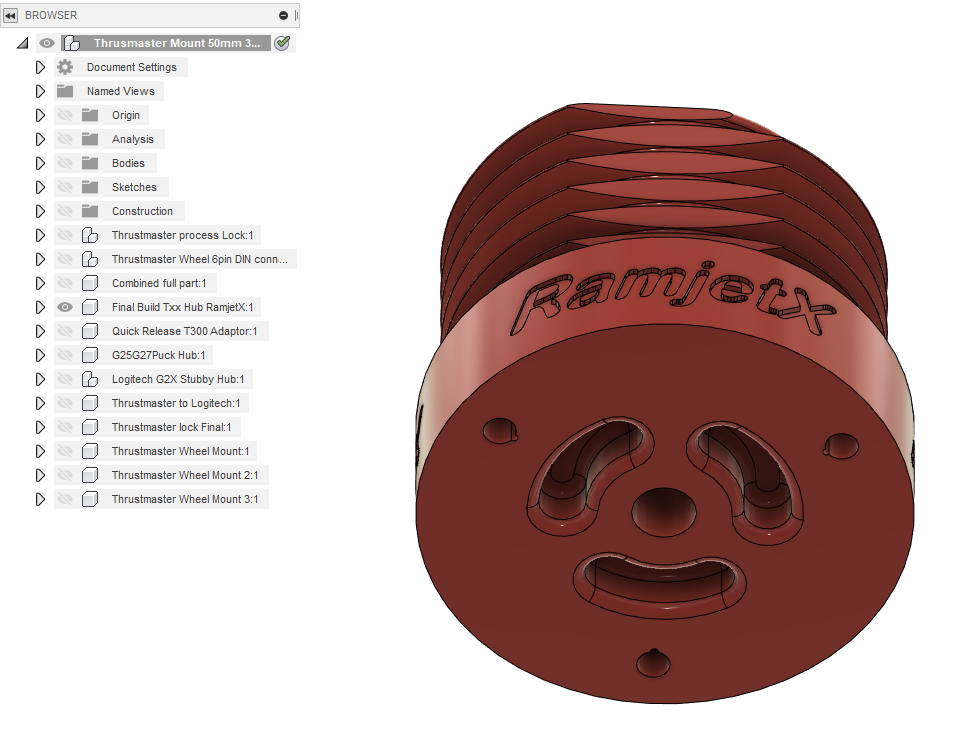Hide the Final Build Txx Hub RamjetX component
Image resolution: width=967 pixels, height=731 pixels.
(x=64, y=307)
